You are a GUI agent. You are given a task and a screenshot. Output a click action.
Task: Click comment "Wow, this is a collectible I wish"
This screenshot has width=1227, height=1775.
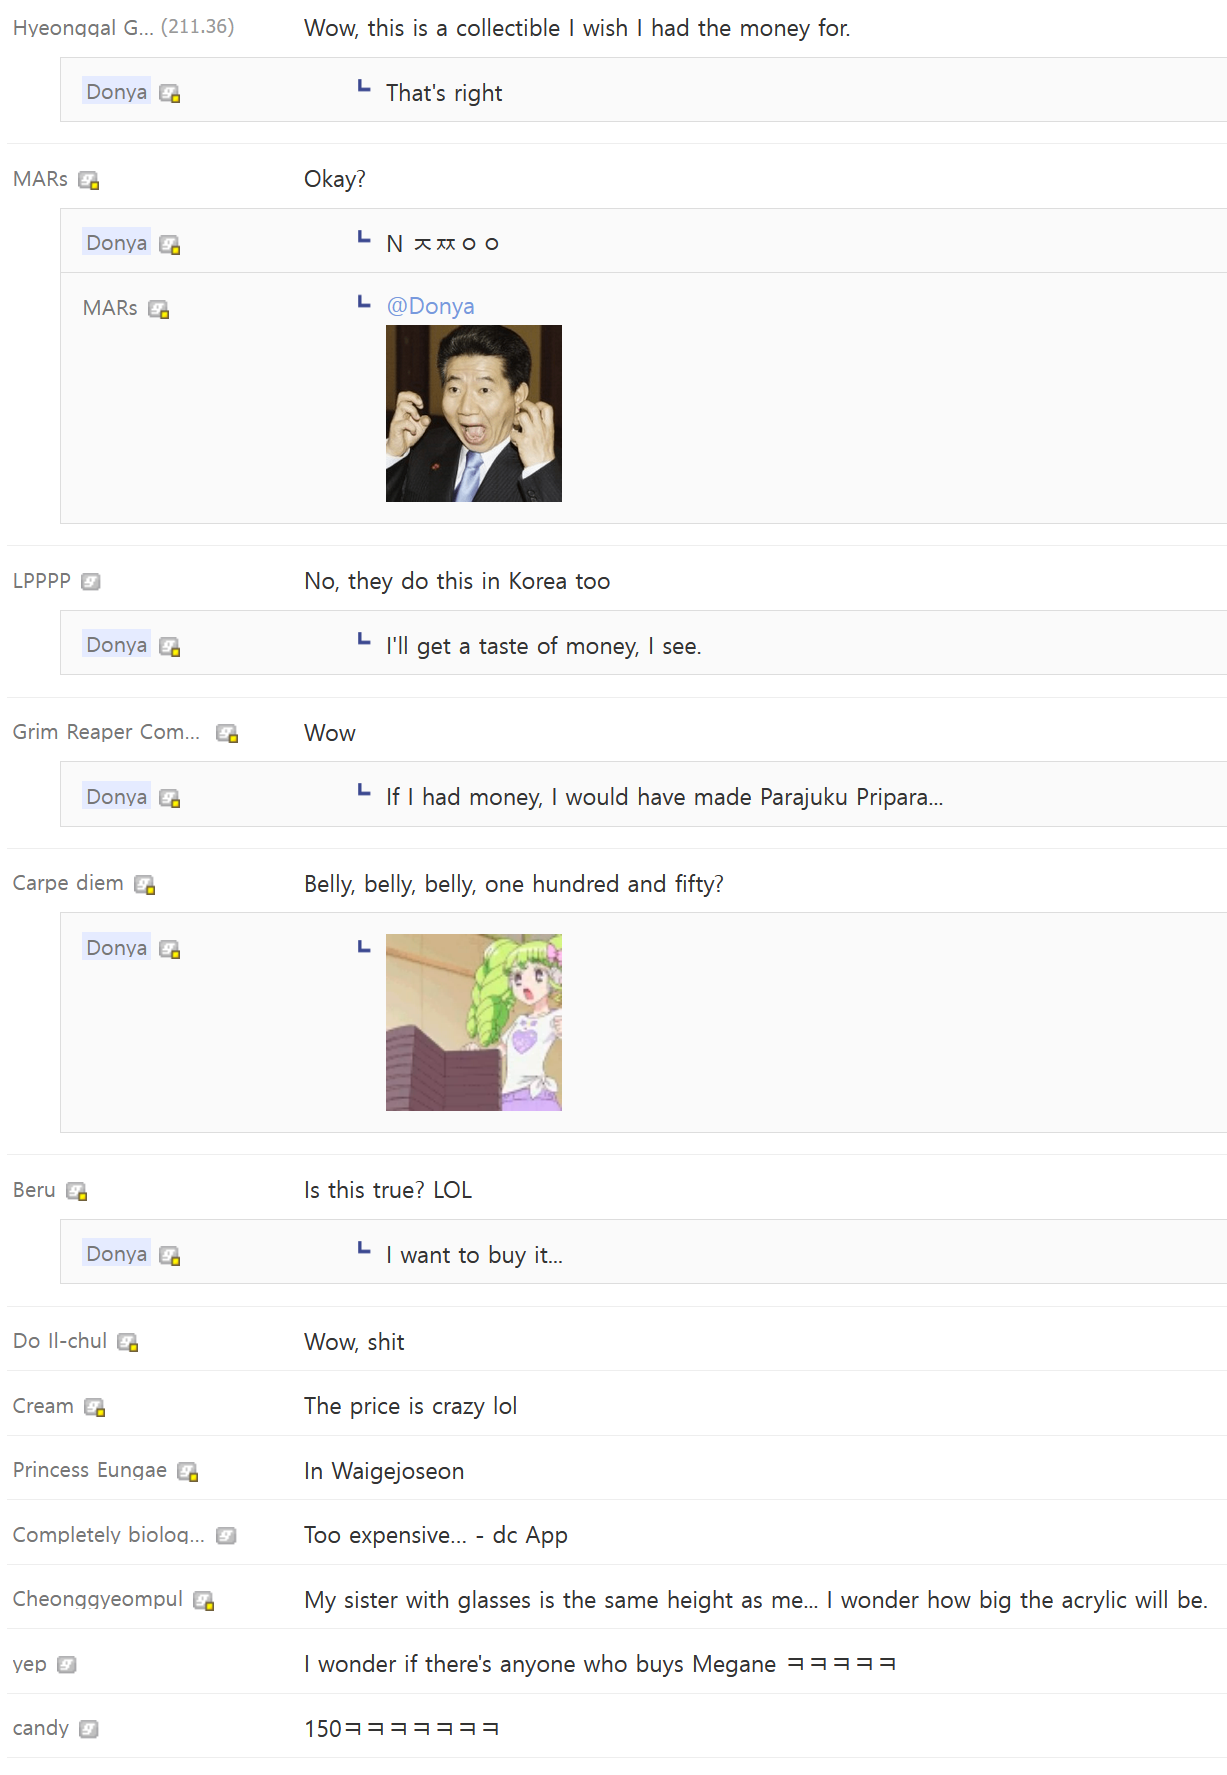[x=577, y=28]
